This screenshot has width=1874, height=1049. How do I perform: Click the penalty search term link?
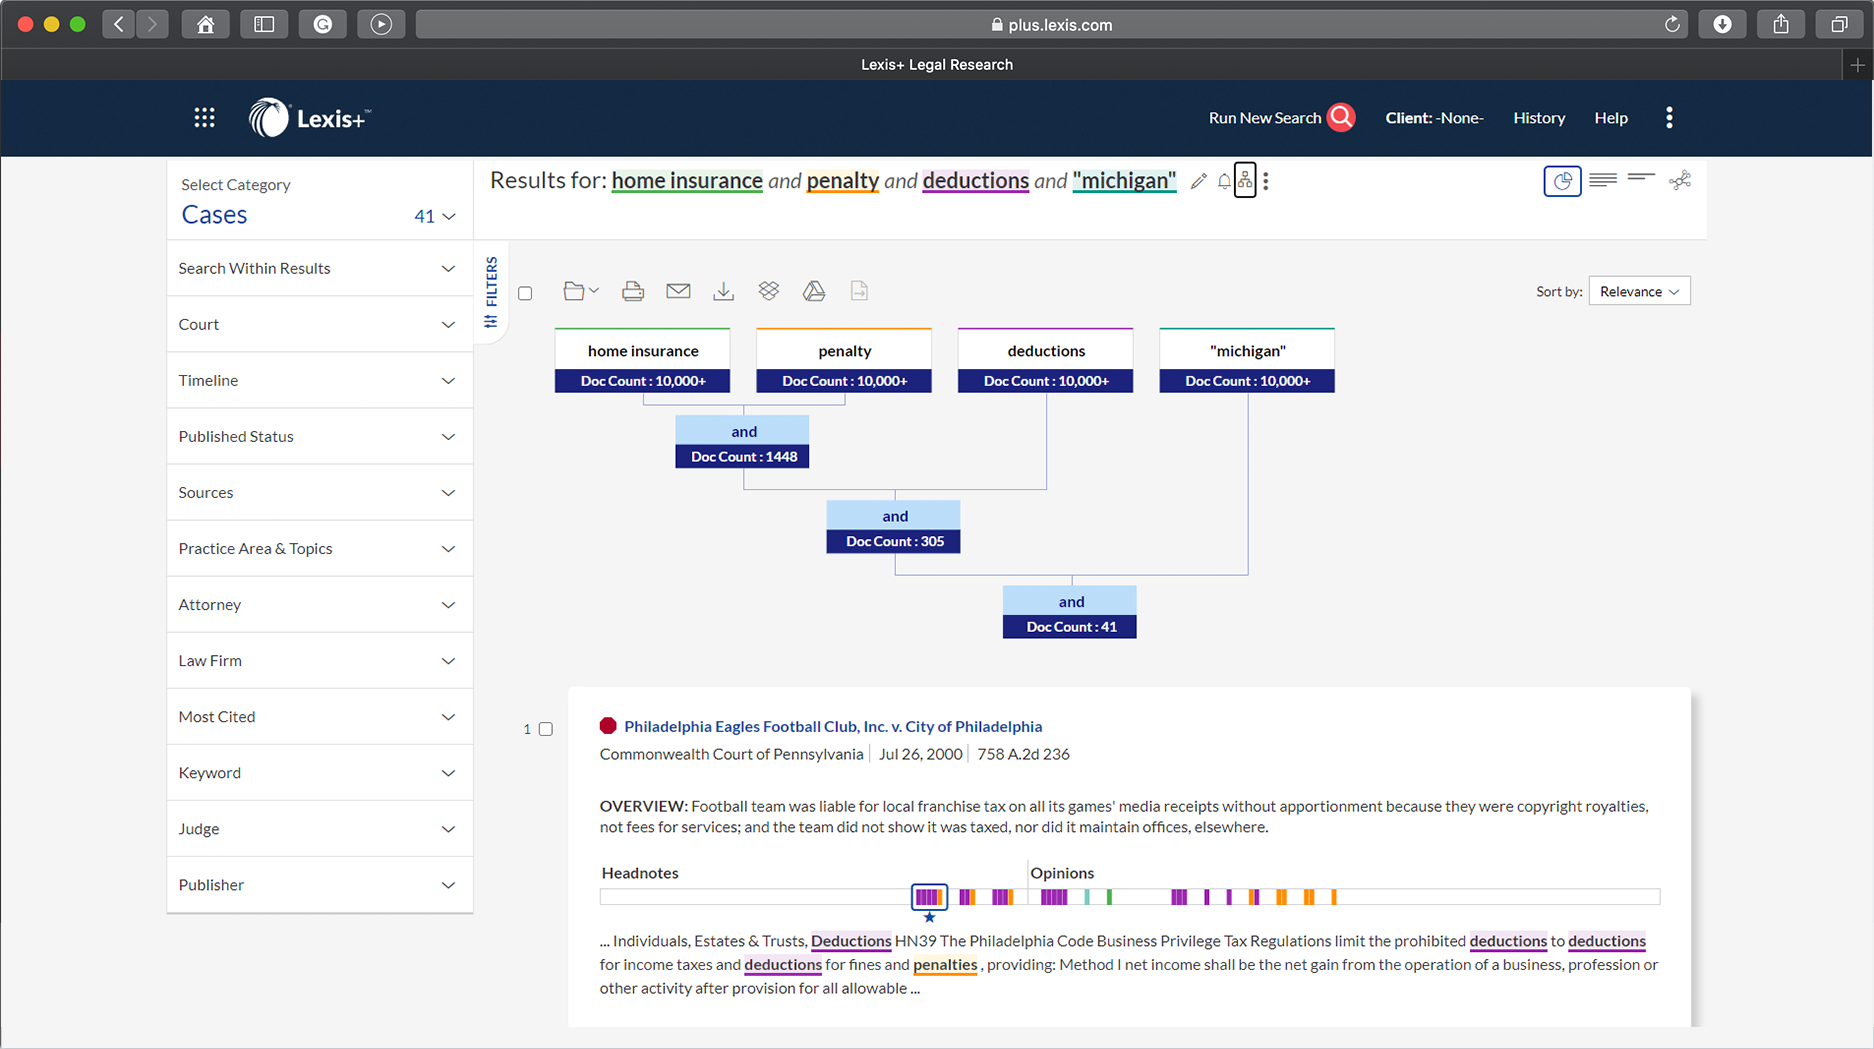coord(842,181)
